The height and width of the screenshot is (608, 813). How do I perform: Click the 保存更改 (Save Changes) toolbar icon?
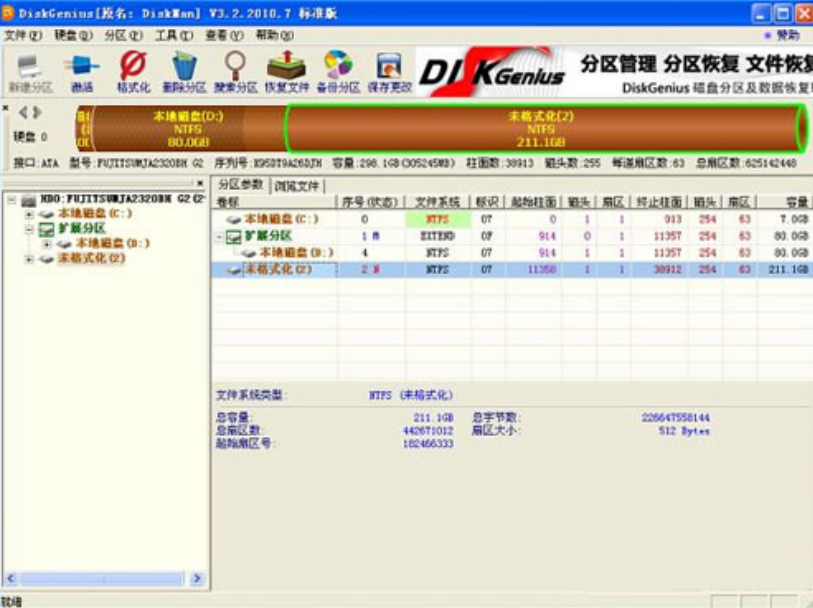tap(388, 72)
